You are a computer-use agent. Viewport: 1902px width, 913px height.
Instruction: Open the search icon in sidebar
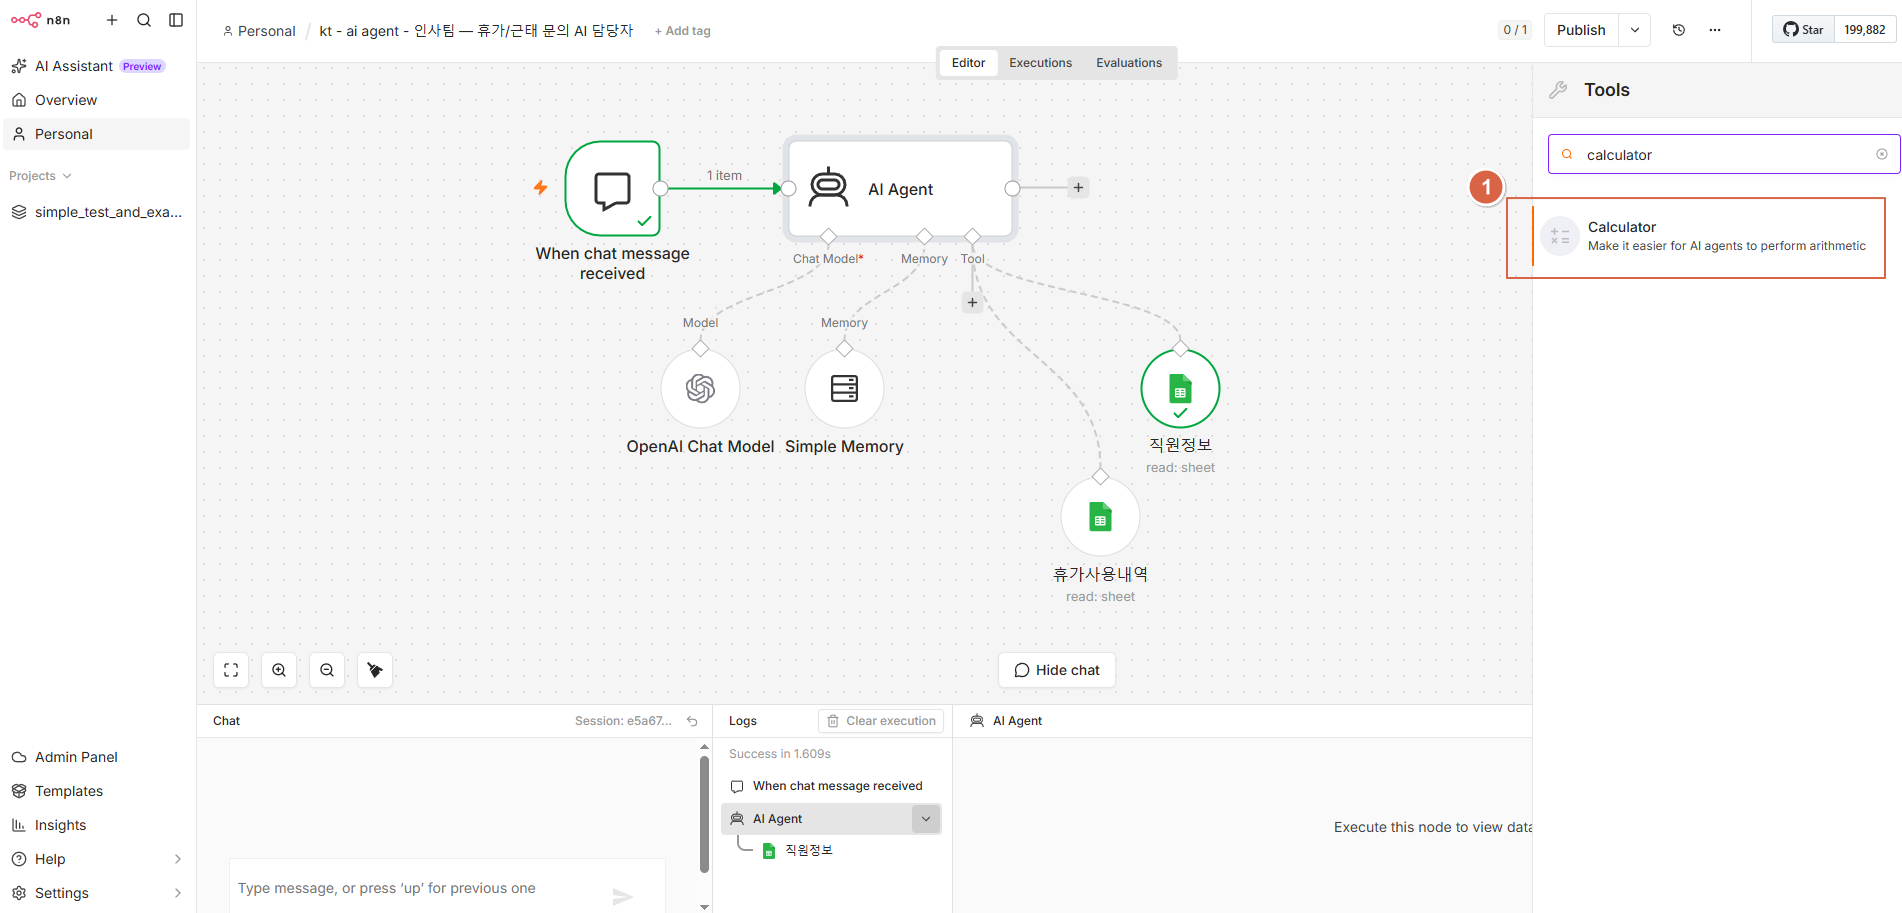(x=144, y=20)
